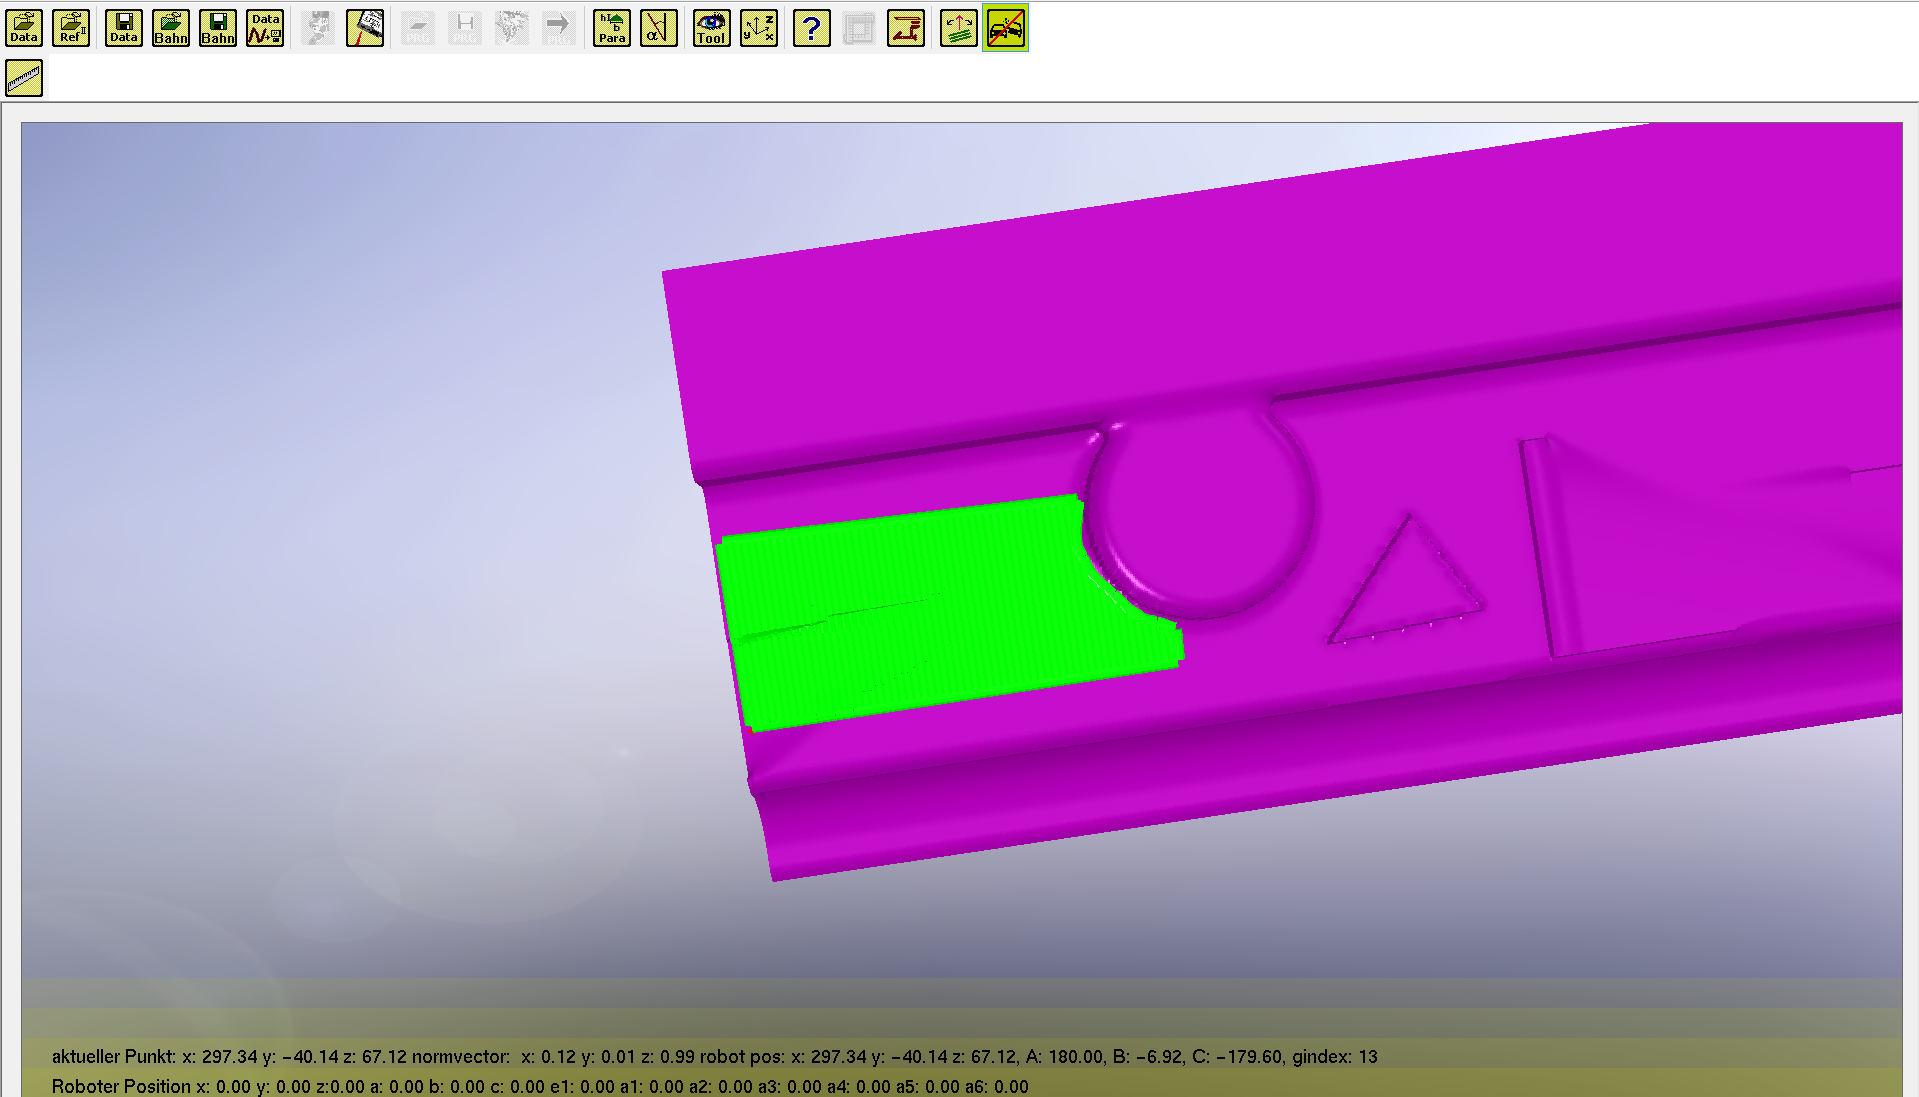Toggle the Tool visibility eye icon

point(711,28)
